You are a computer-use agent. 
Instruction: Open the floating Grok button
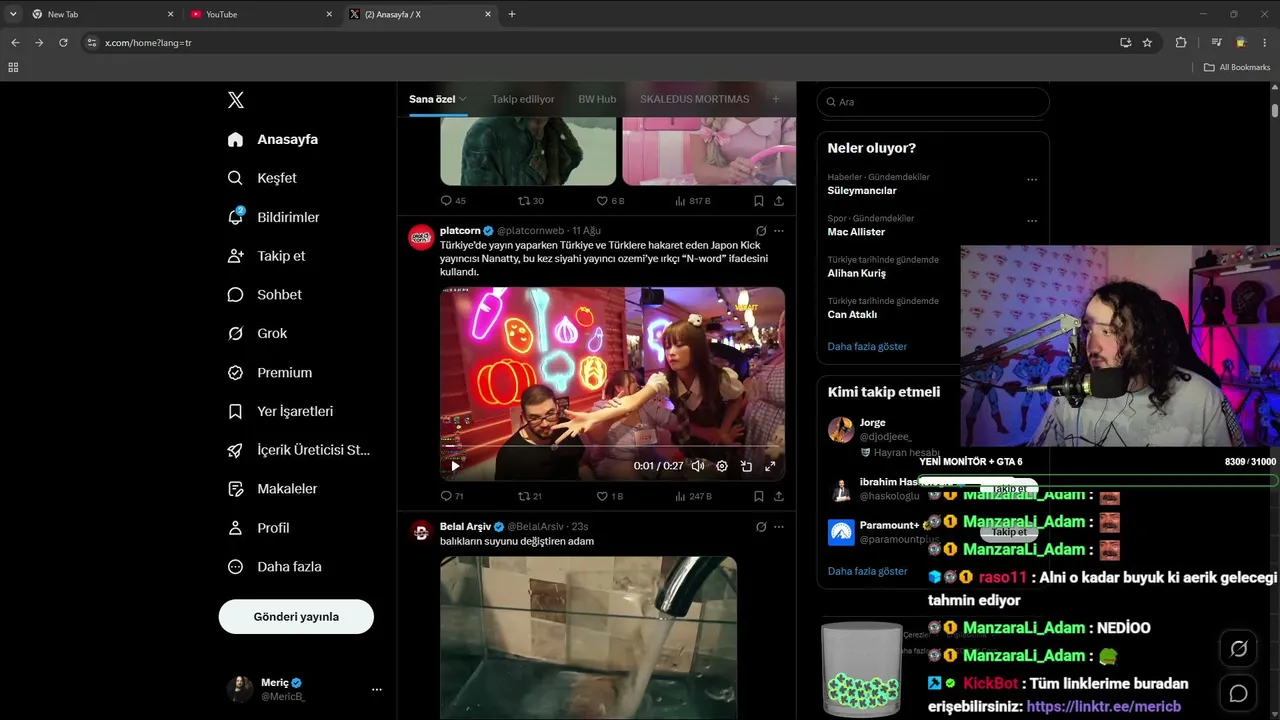click(x=1238, y=649)
